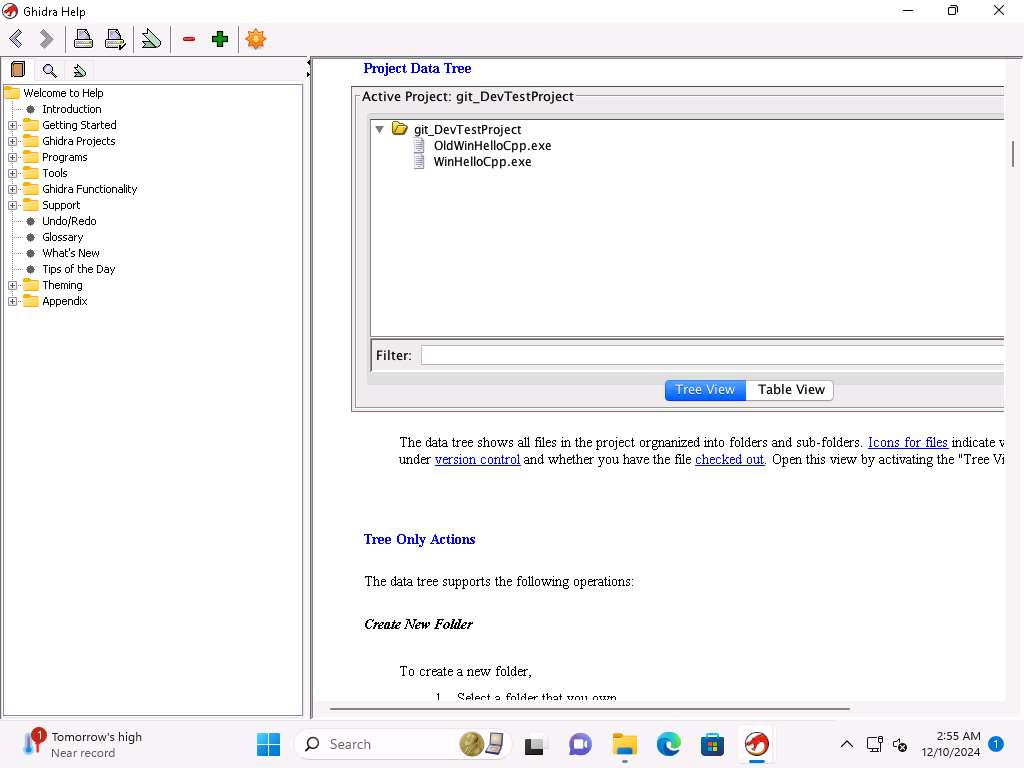Open Ghidra icon in the Windows taskbar

[756, 744]
